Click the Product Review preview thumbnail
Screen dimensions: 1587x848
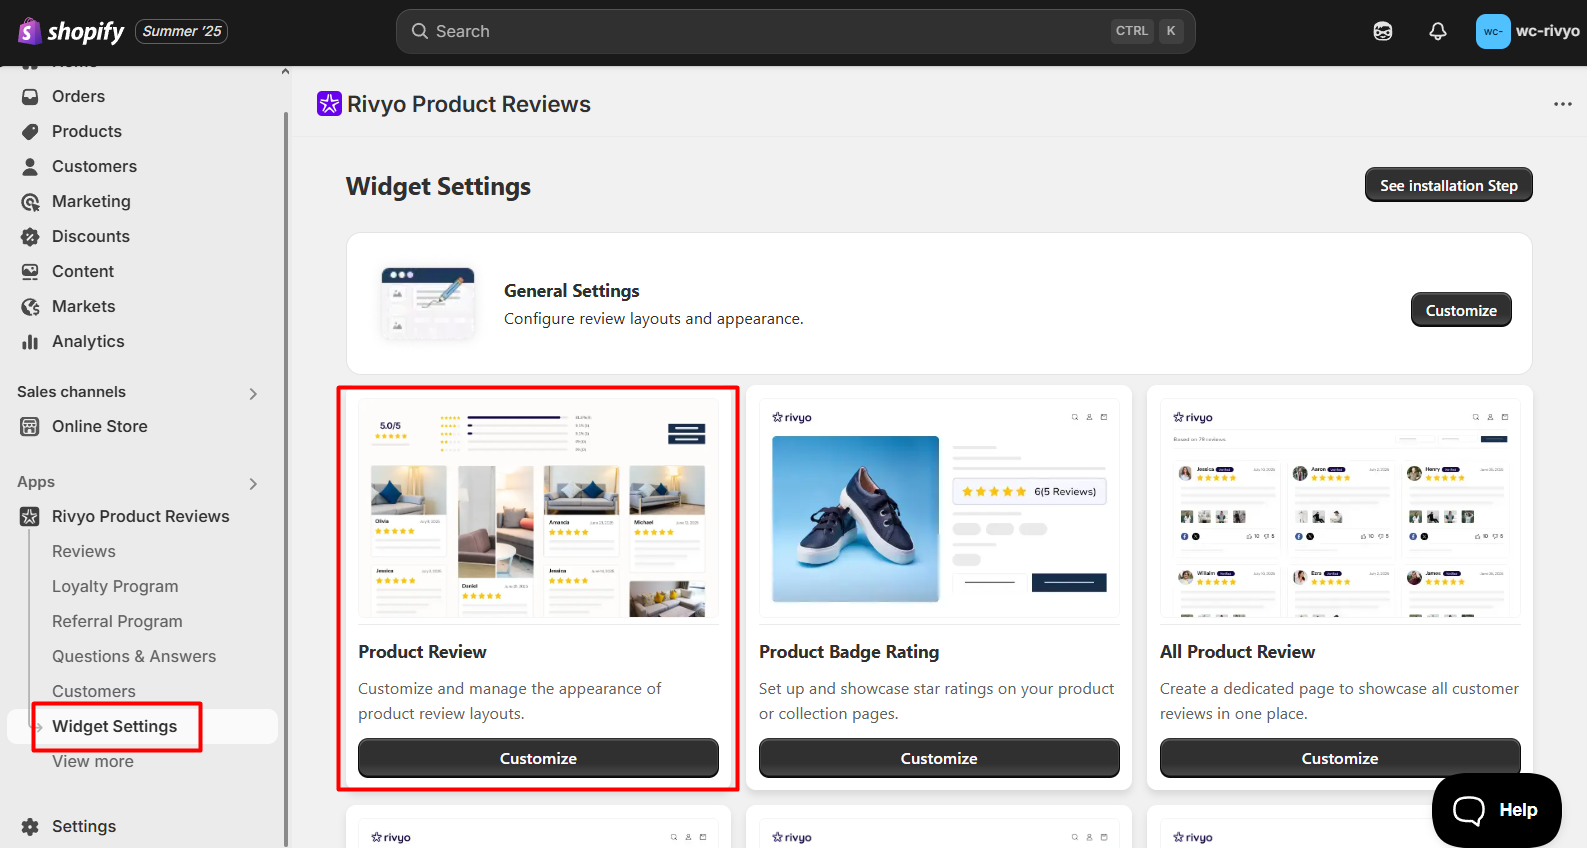point(538,509)
